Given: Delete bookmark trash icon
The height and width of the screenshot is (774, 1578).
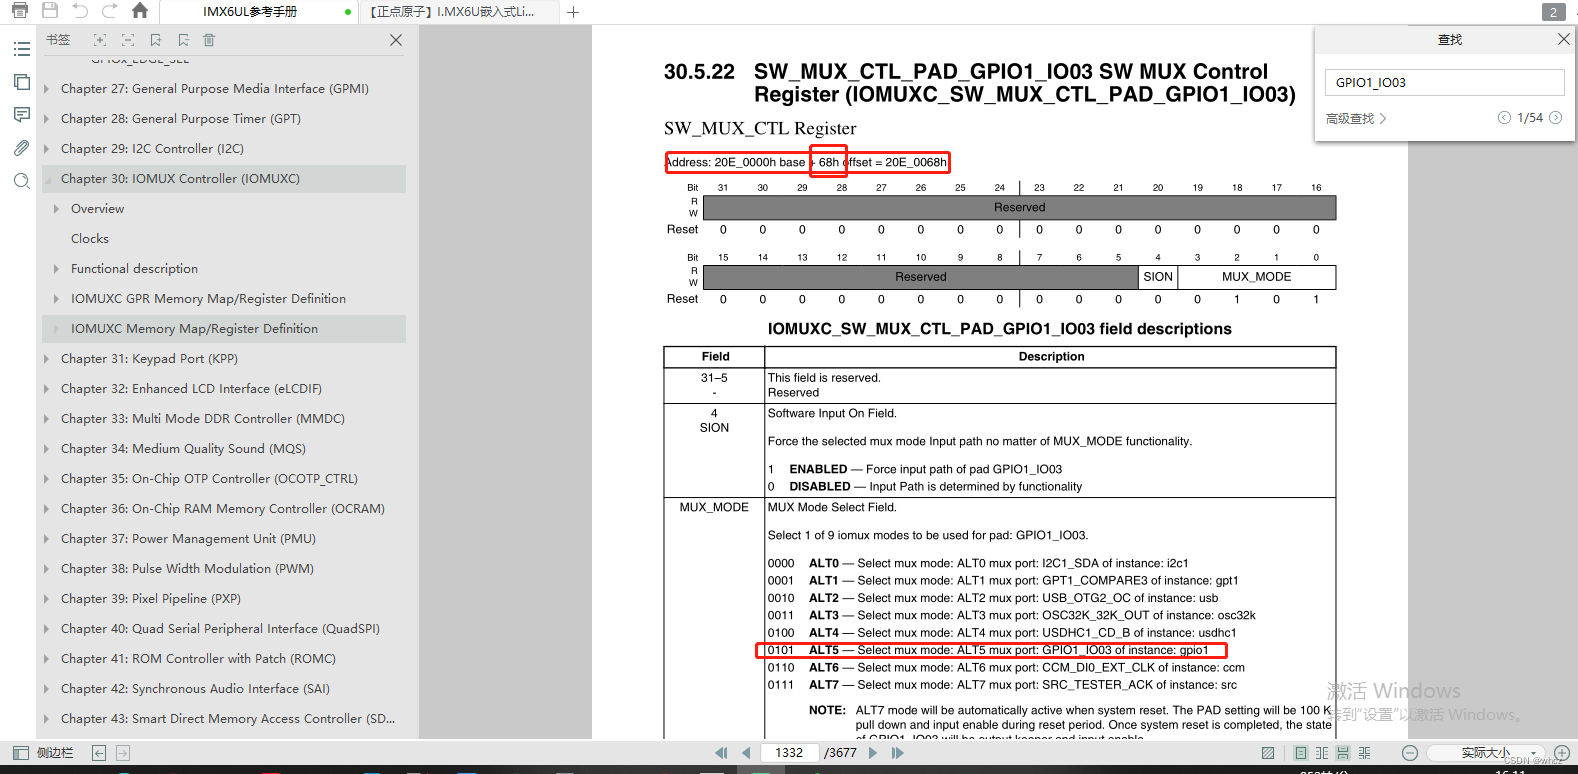Looking at the screenshot, I should click(x=209, y=40).
